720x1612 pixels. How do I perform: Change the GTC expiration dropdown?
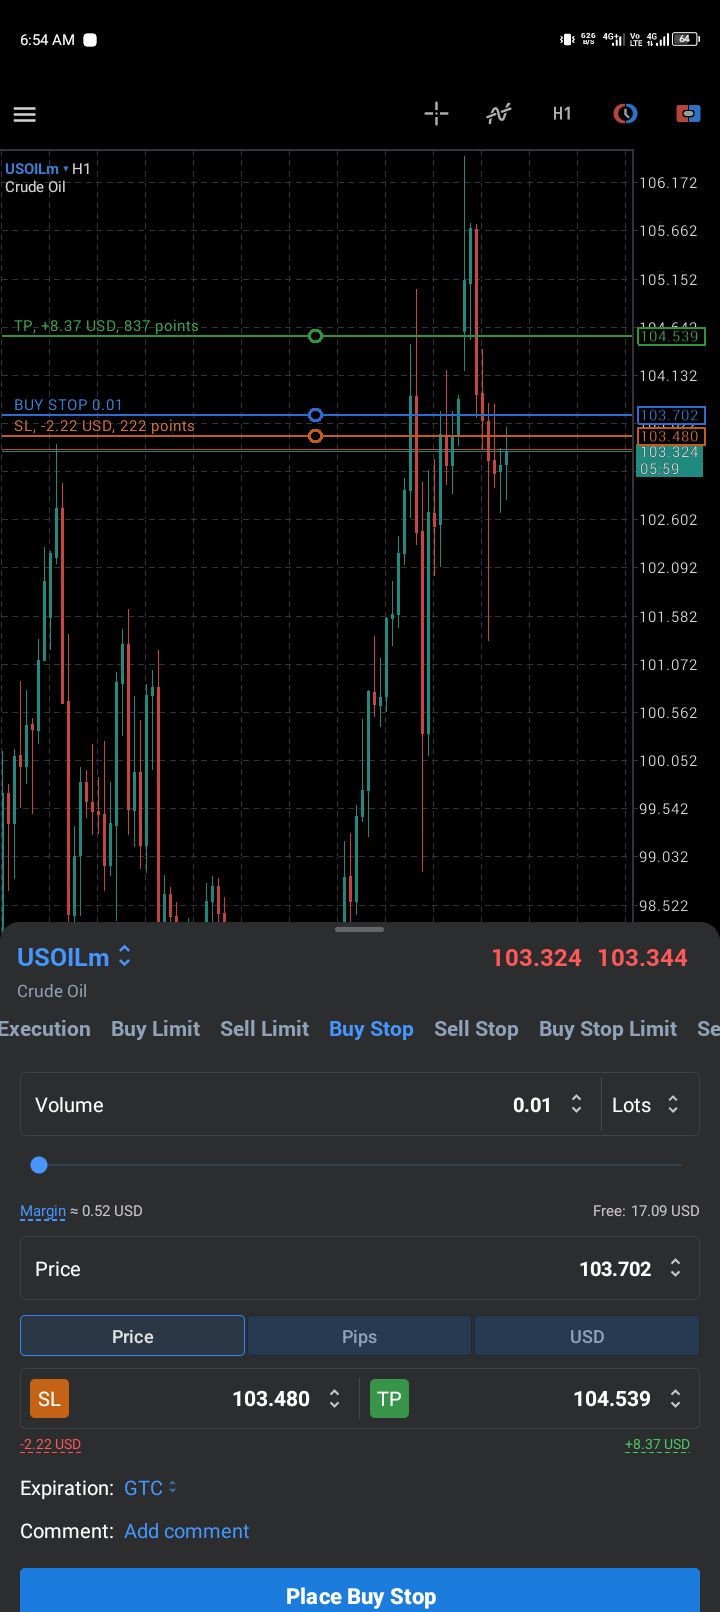pyautogui.click(x=150, y=1488)
